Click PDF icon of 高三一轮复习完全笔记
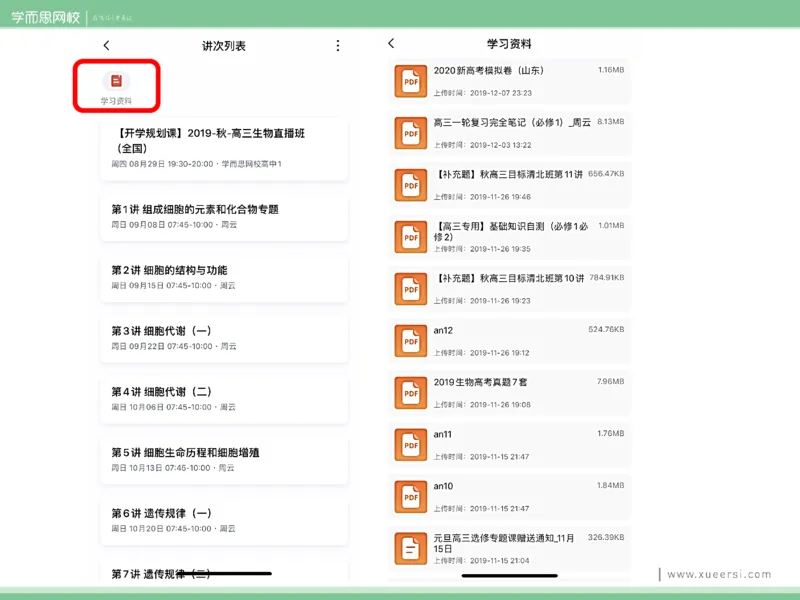Image resolution: width=800 pixels, height=600 pixels. [411, 133]
